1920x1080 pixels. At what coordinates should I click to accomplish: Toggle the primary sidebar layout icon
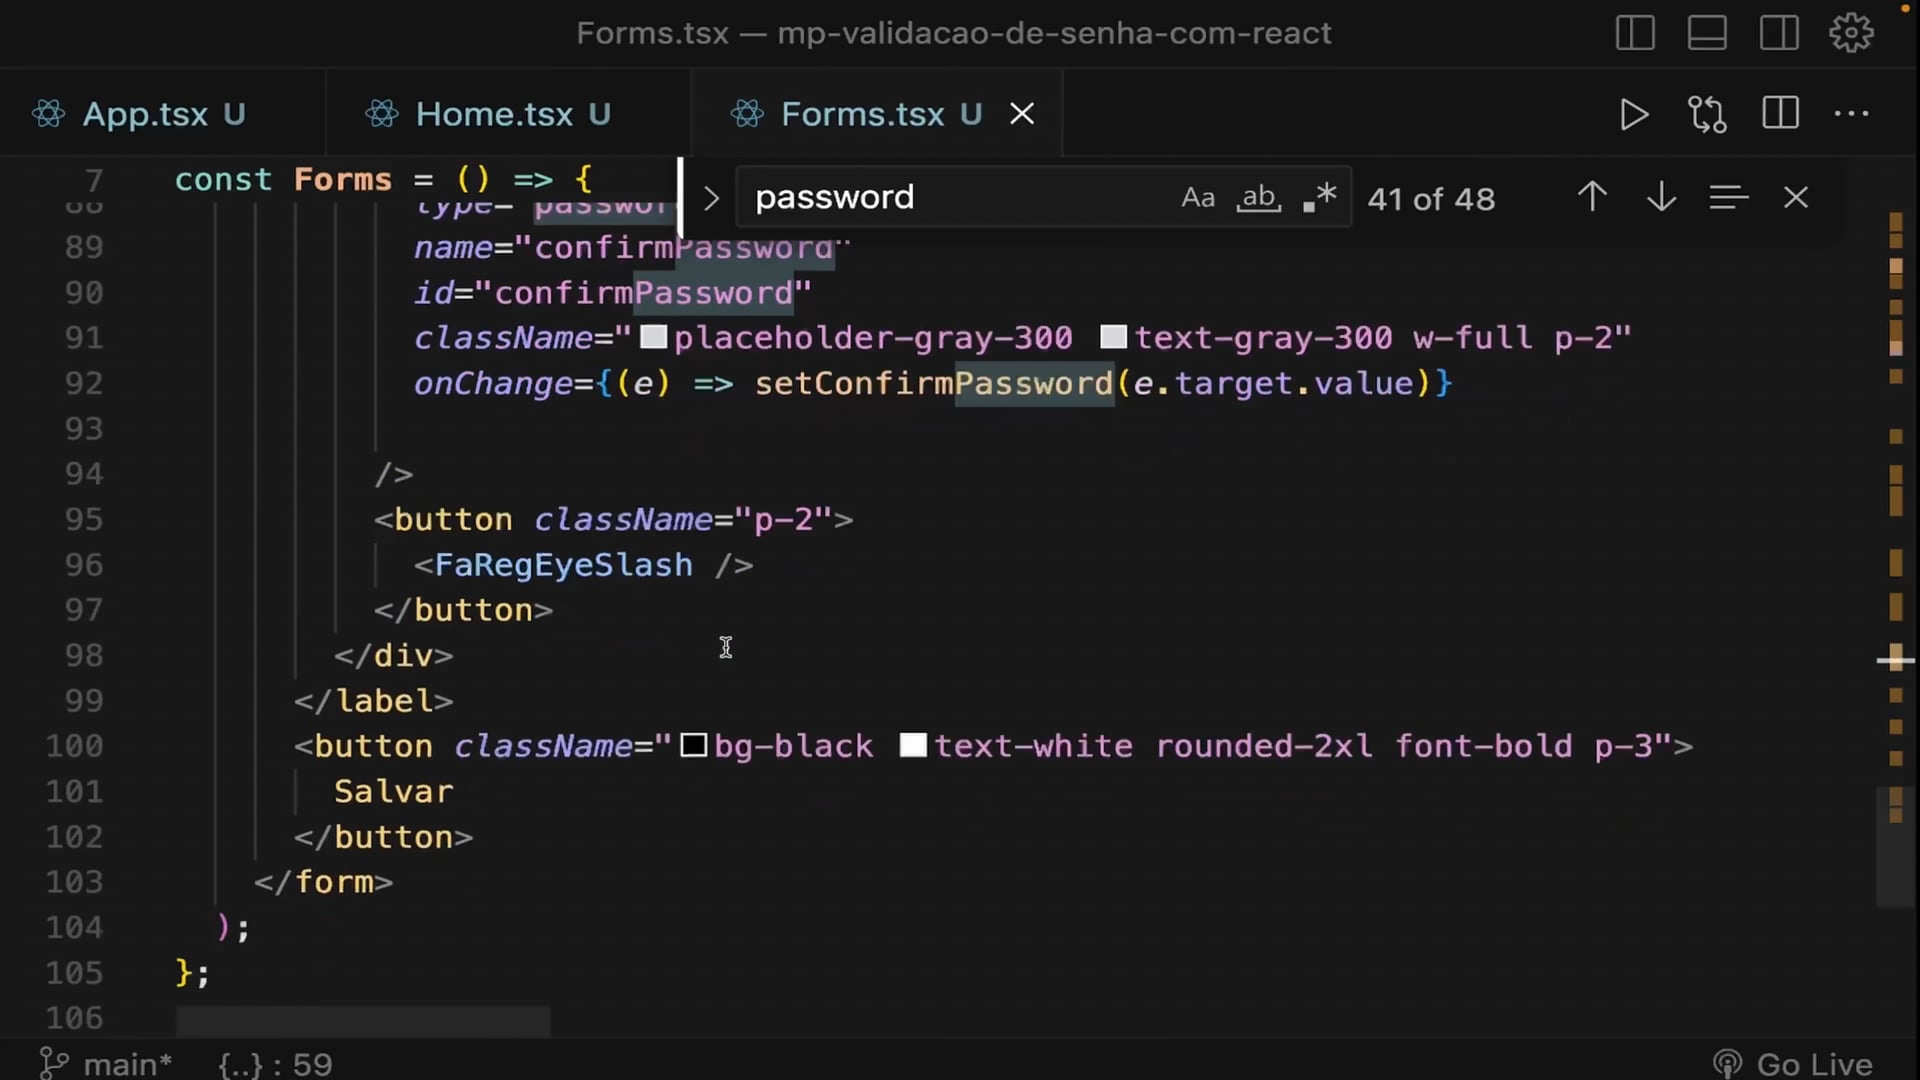1635,33
